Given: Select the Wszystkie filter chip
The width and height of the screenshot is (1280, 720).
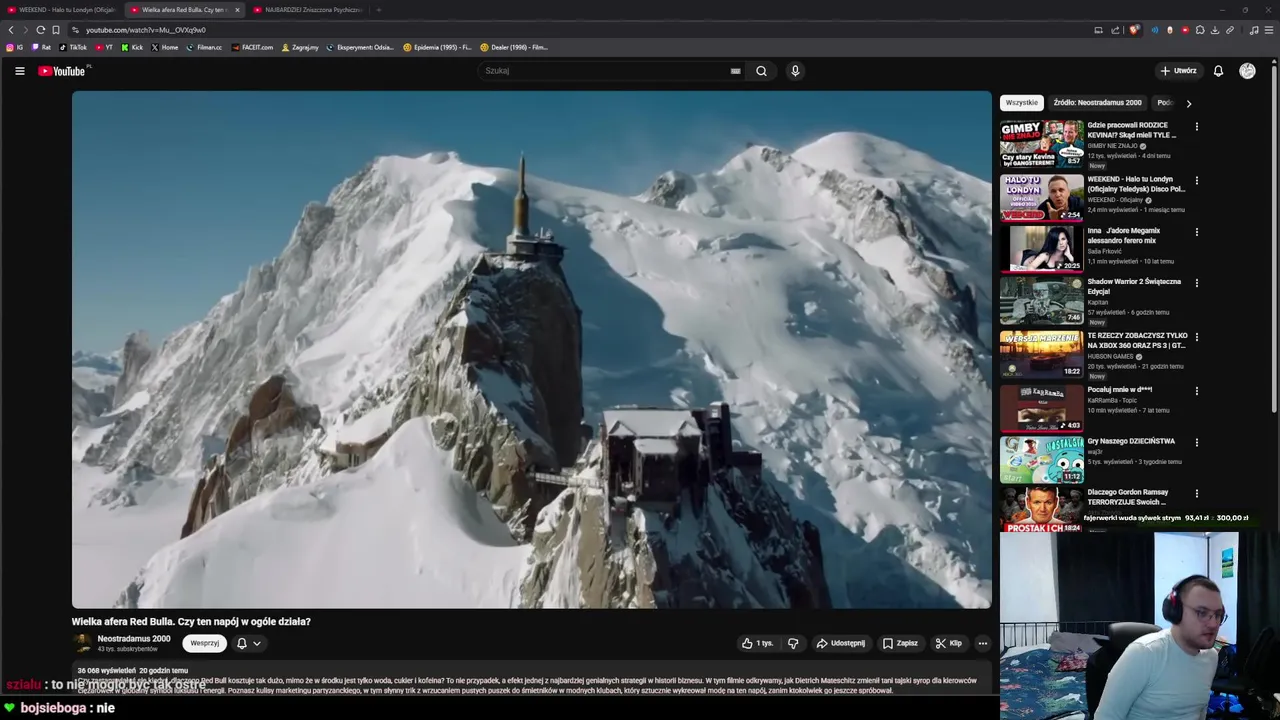Looking at the screenshot, I should click(x=1021, y=102).
